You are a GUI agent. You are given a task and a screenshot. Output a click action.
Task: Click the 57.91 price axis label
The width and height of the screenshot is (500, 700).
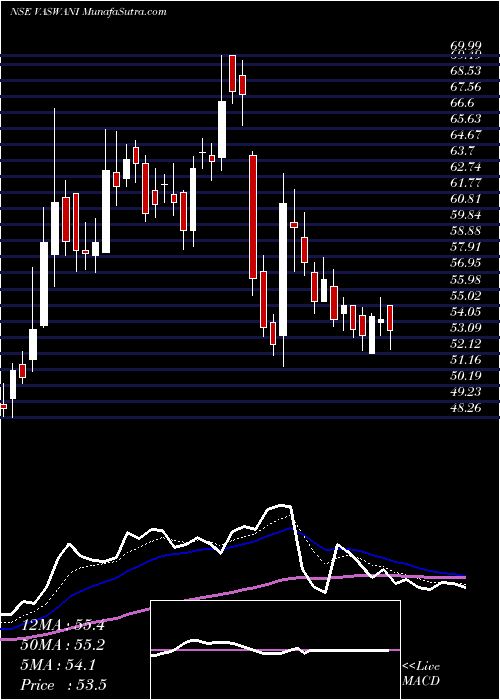click(466, 247)
